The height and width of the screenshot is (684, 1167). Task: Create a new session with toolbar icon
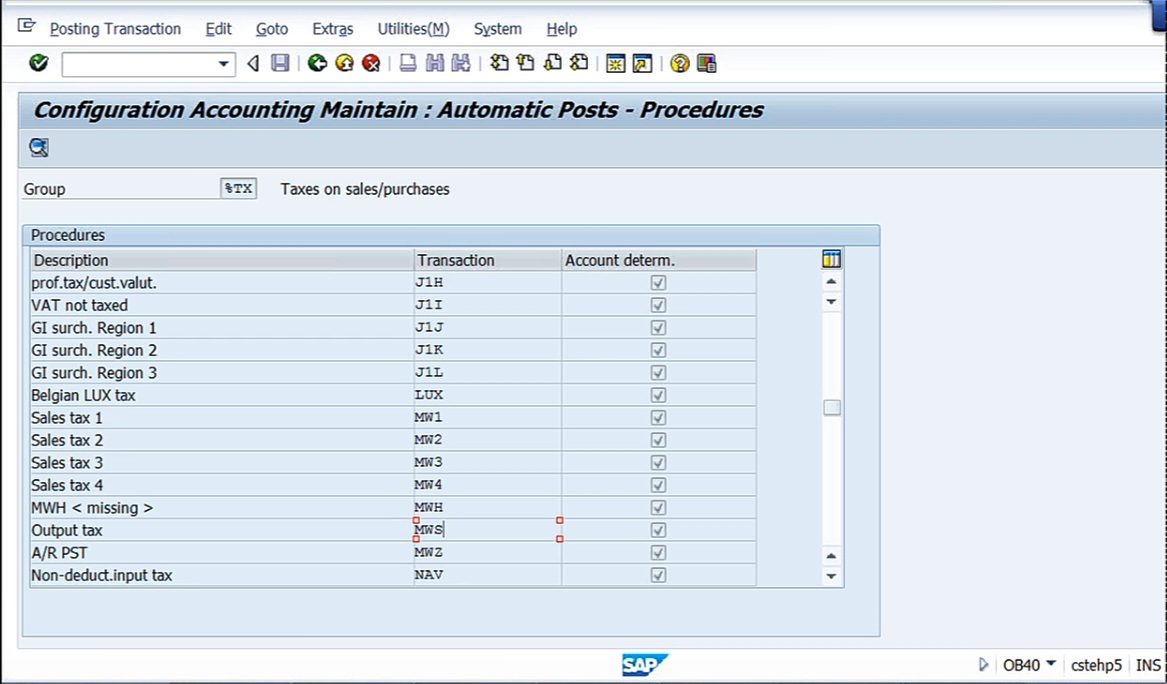616,63
